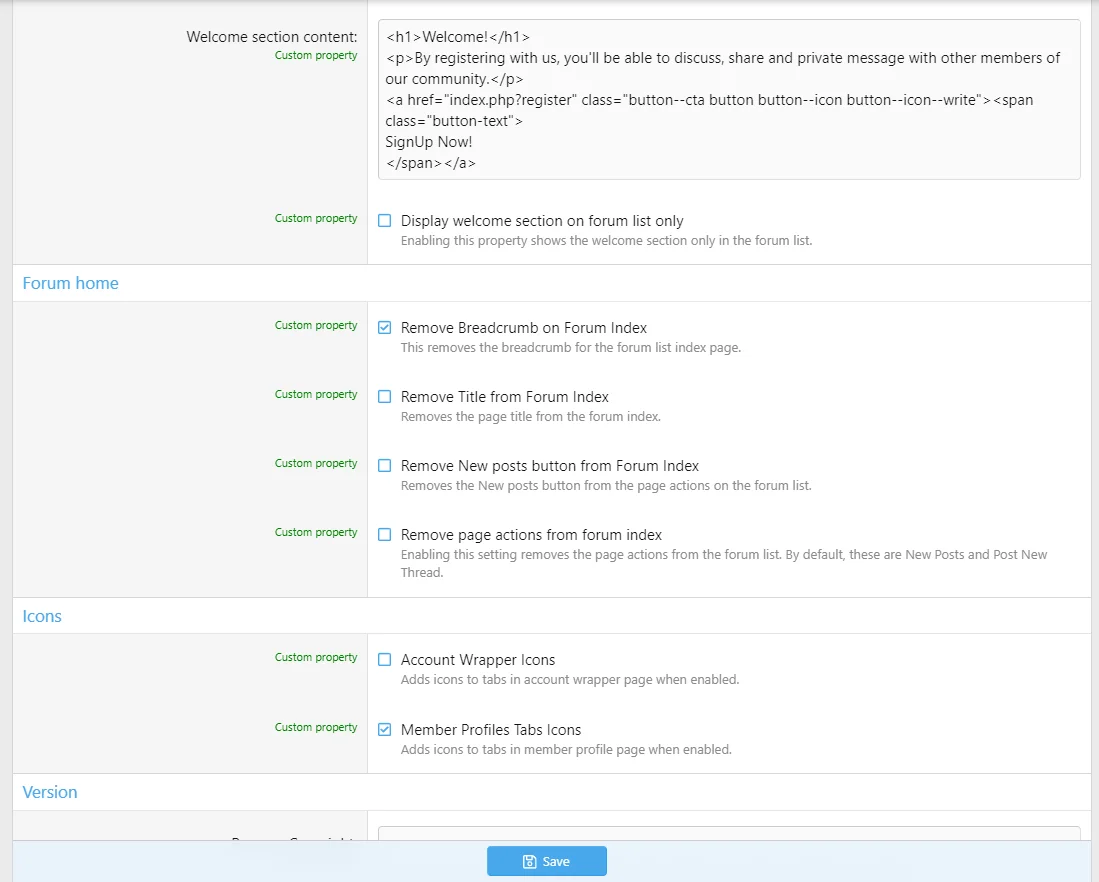The width and height of the screenshot is (1099, 882).
Task: Check Remove page actions from forum index
Action: pos(385,535)
